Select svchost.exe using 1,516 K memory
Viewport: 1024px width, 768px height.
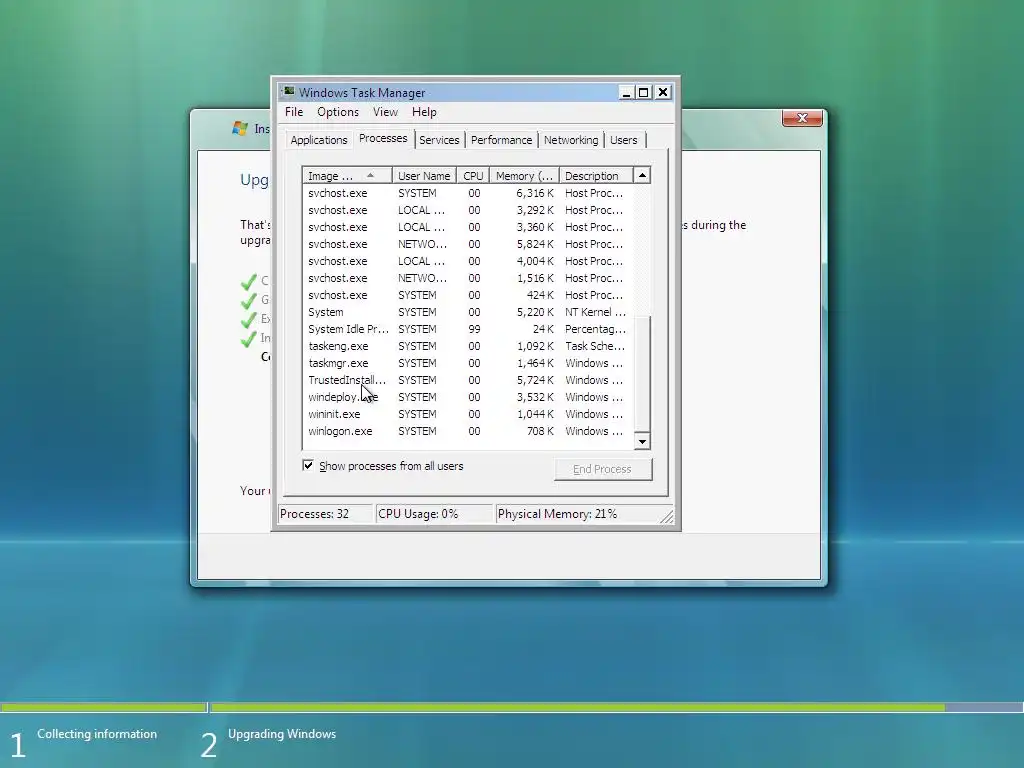pos(468,278)
